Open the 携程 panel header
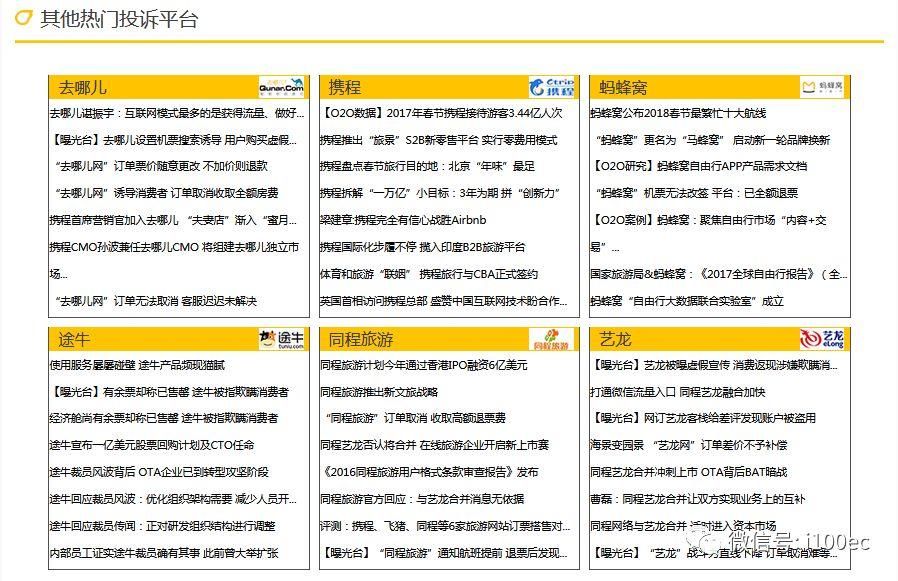The width and height of the screenshot is (898, 581). point(449,87)
